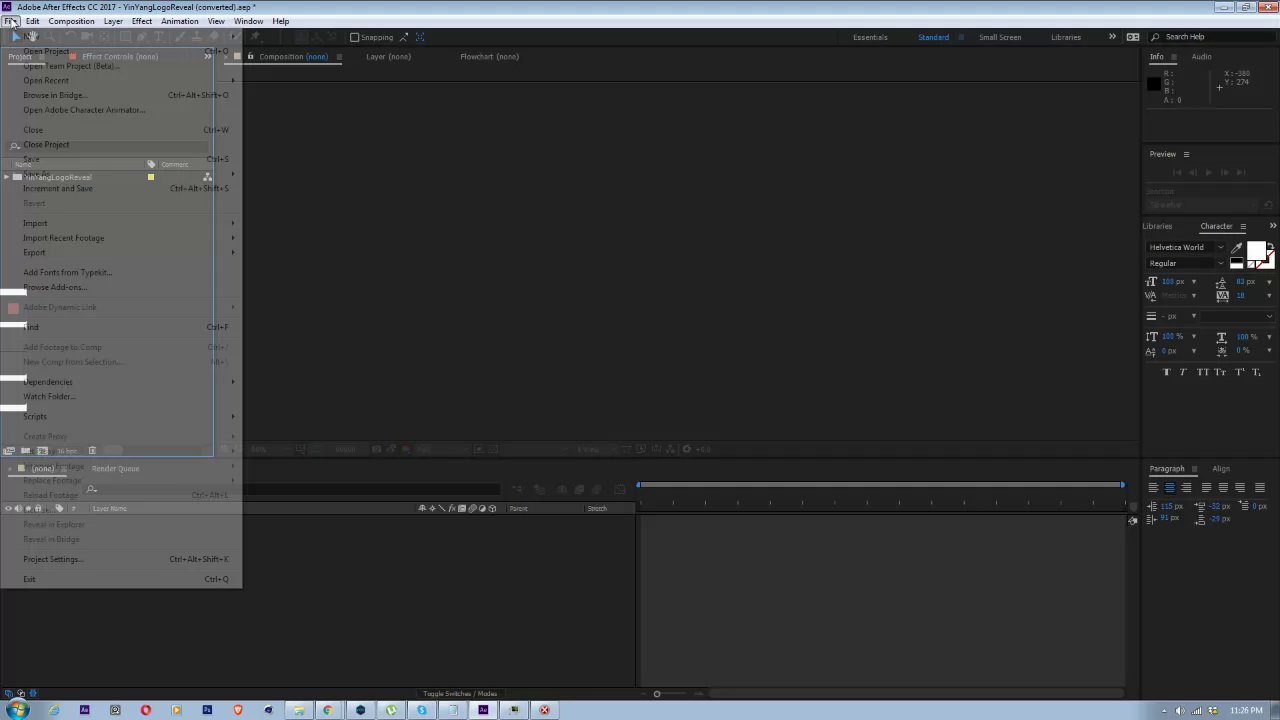The width and height of the screenshot is (1280, 720).
Task: Click the time navigator bar
Action: click(x=880, y=485)
